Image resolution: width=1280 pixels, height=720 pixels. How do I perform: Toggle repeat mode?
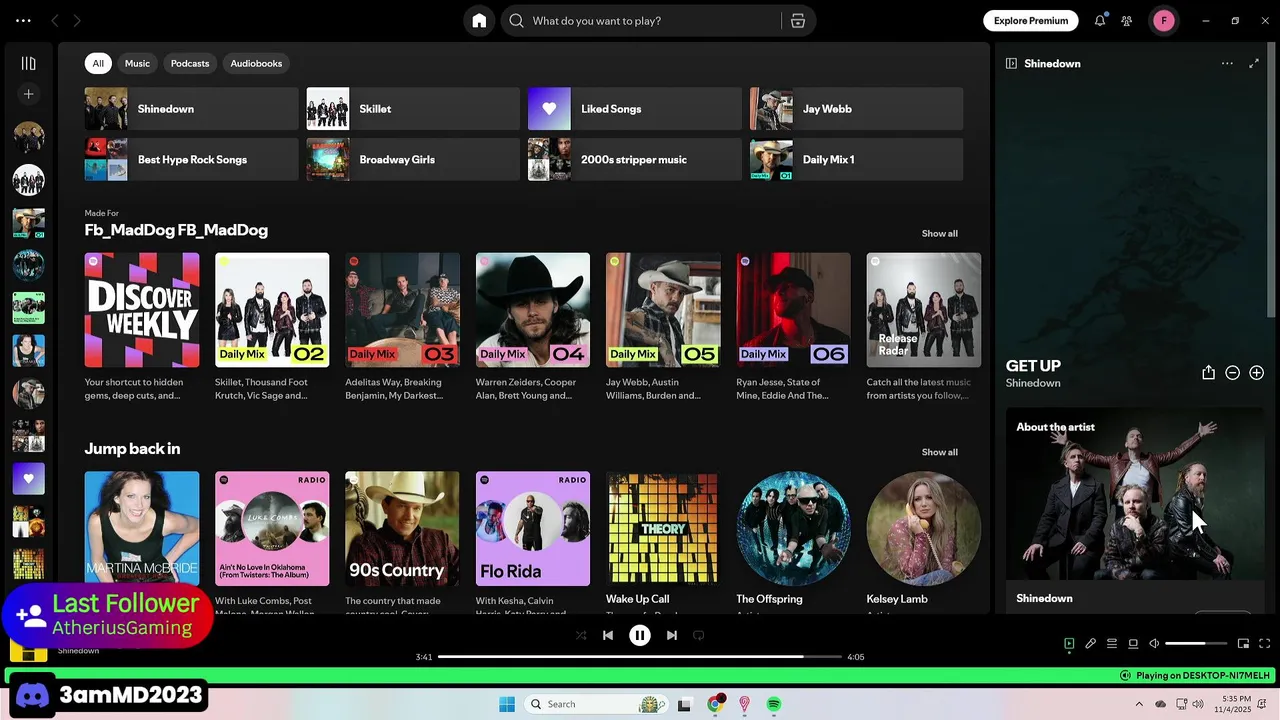click(699, 635)
